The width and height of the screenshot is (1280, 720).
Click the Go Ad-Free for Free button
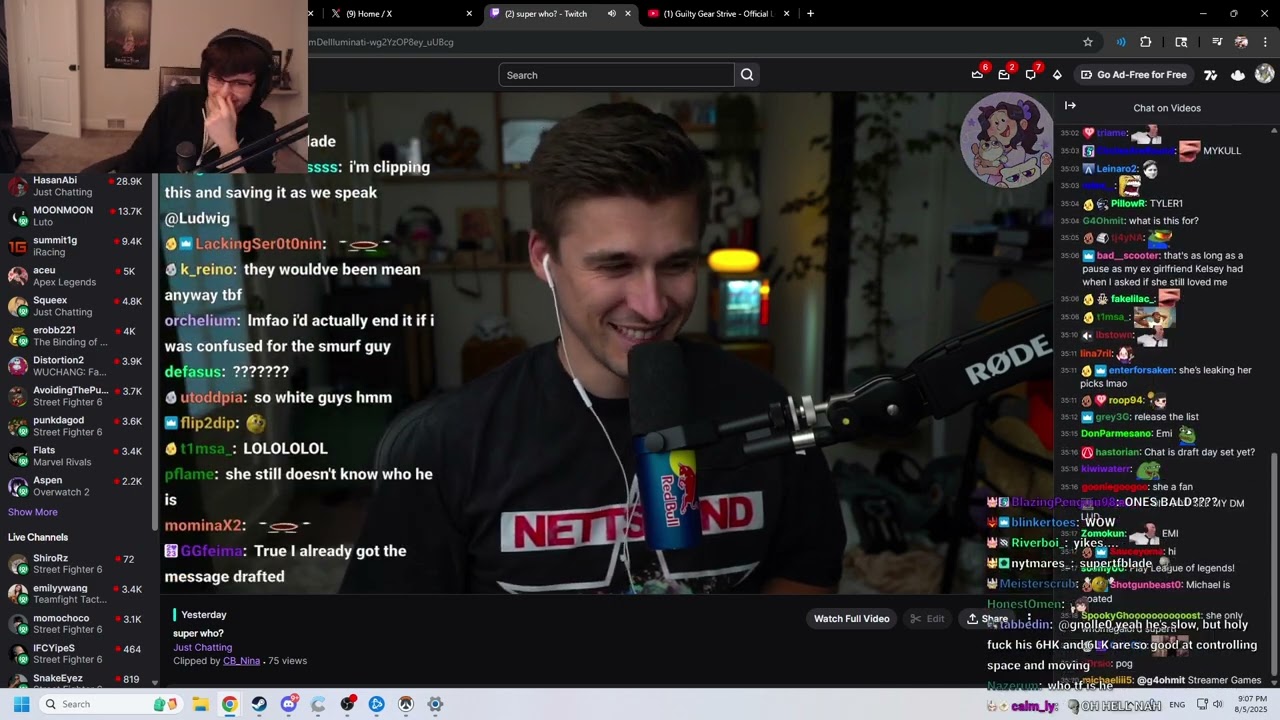click(1133, 75)
